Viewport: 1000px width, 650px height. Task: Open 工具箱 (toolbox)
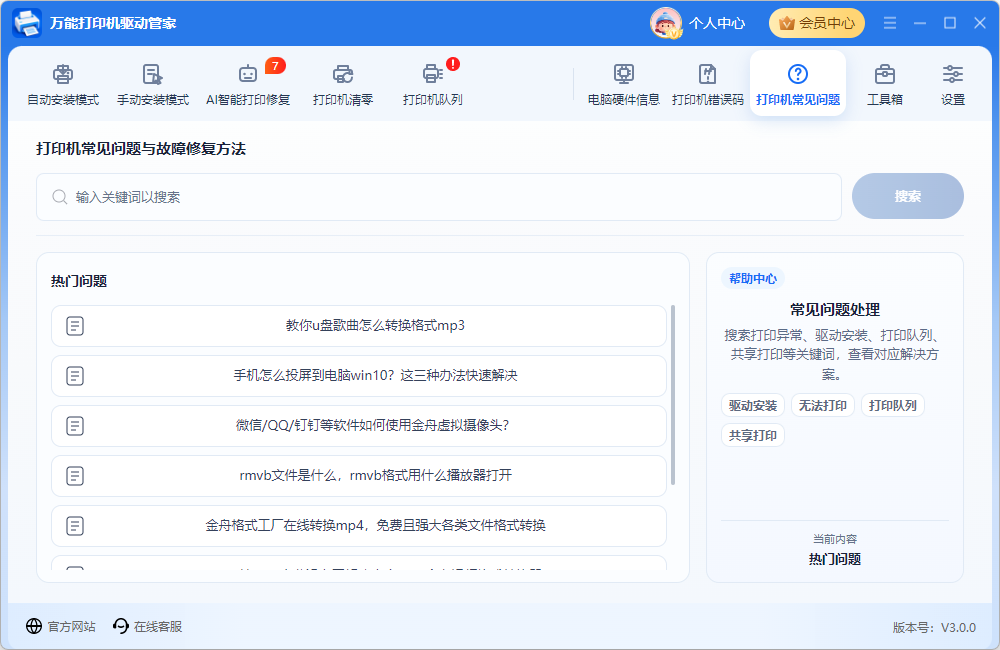(x=885, y=84)
